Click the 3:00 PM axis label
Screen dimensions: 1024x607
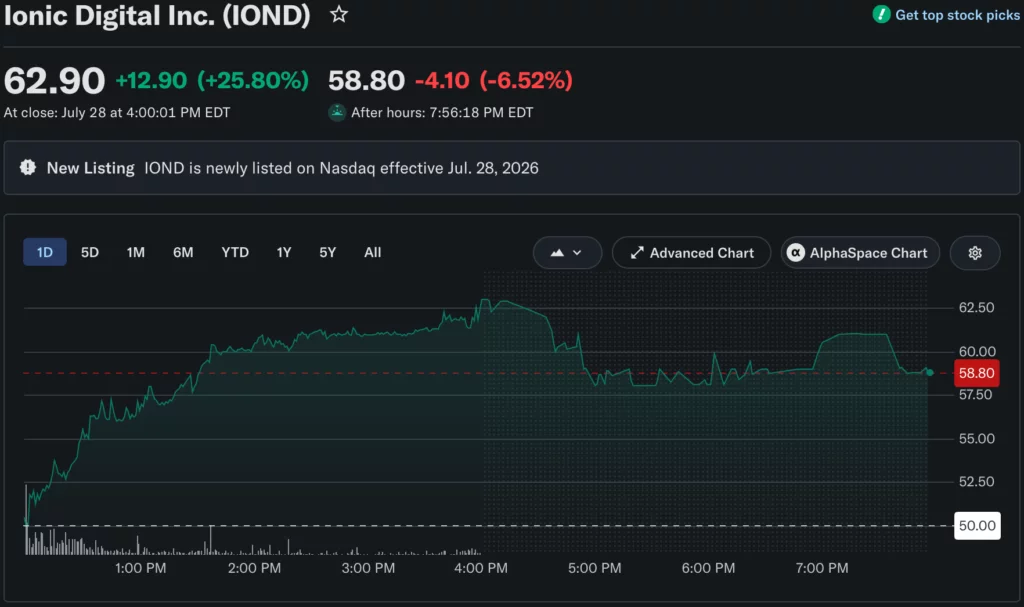[368, 568]
